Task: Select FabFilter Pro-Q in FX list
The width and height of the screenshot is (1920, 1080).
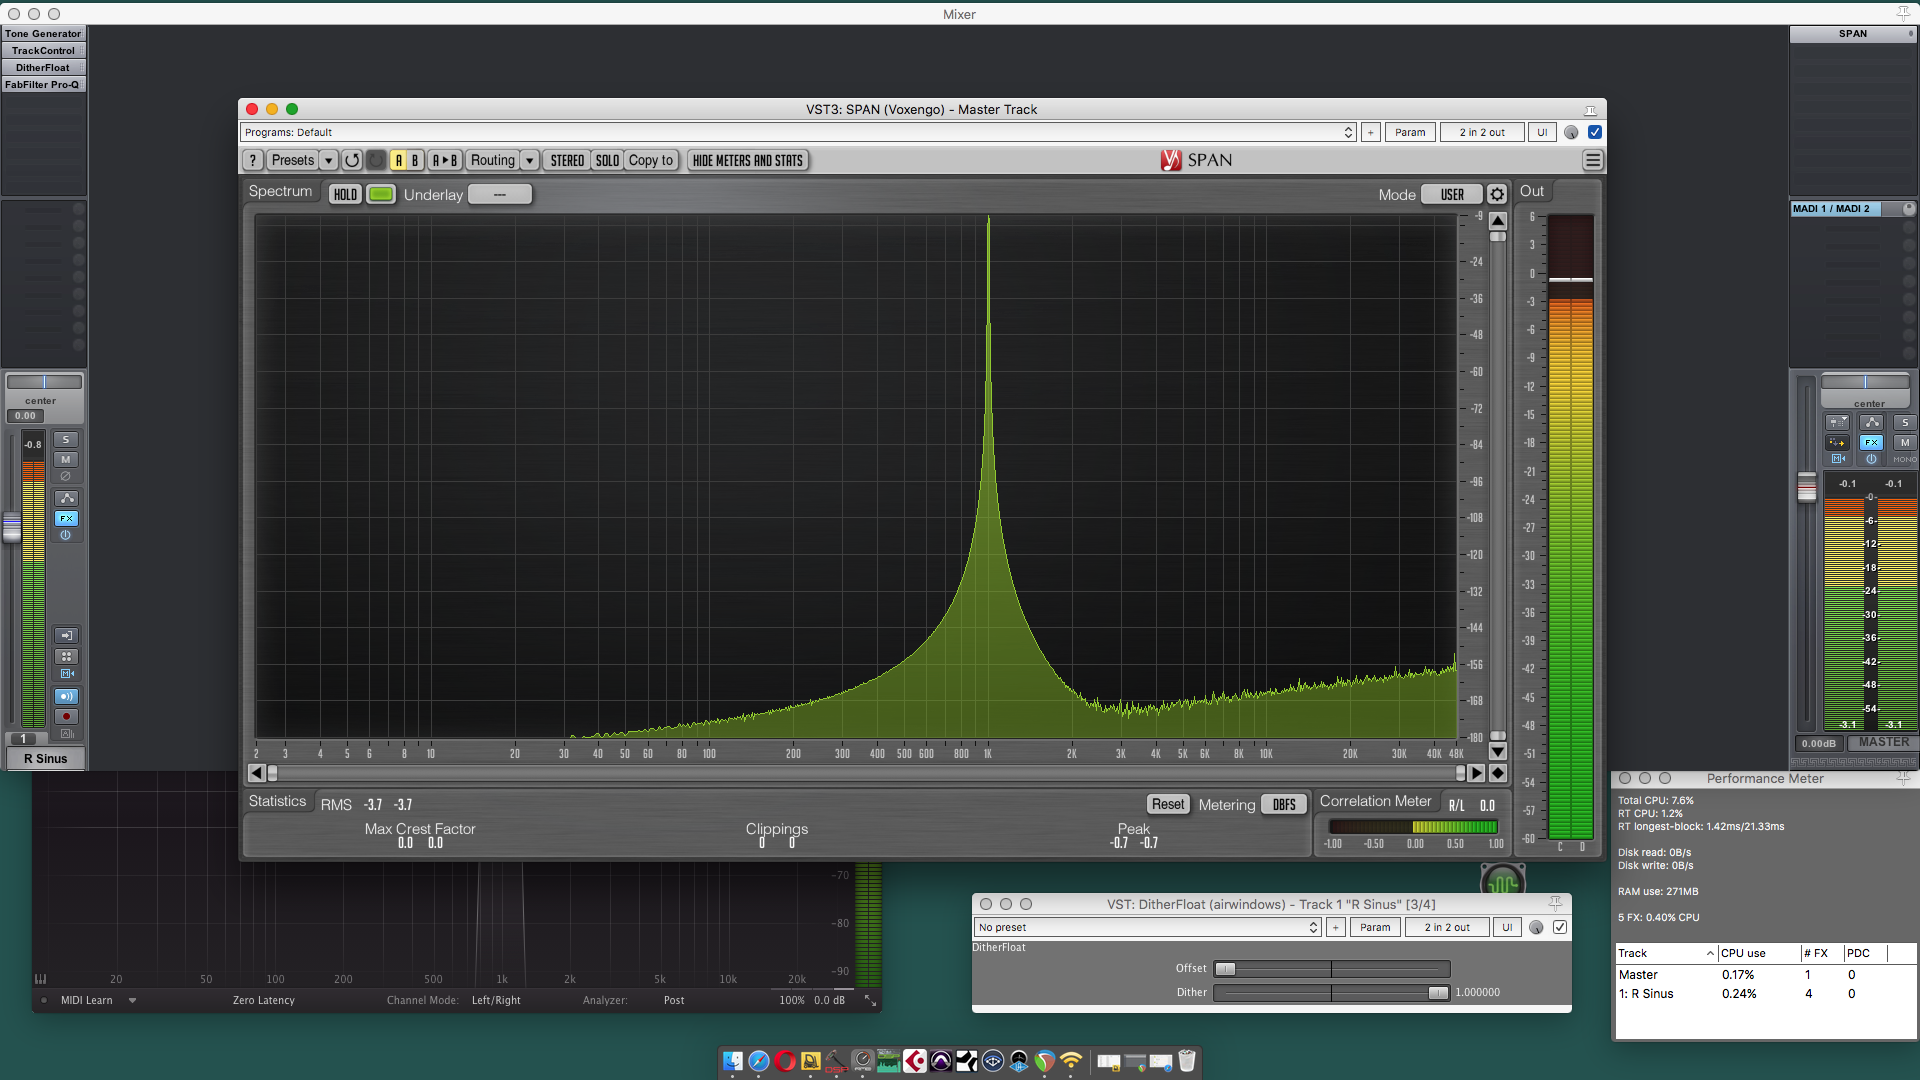Action: [x=43, y=85]
